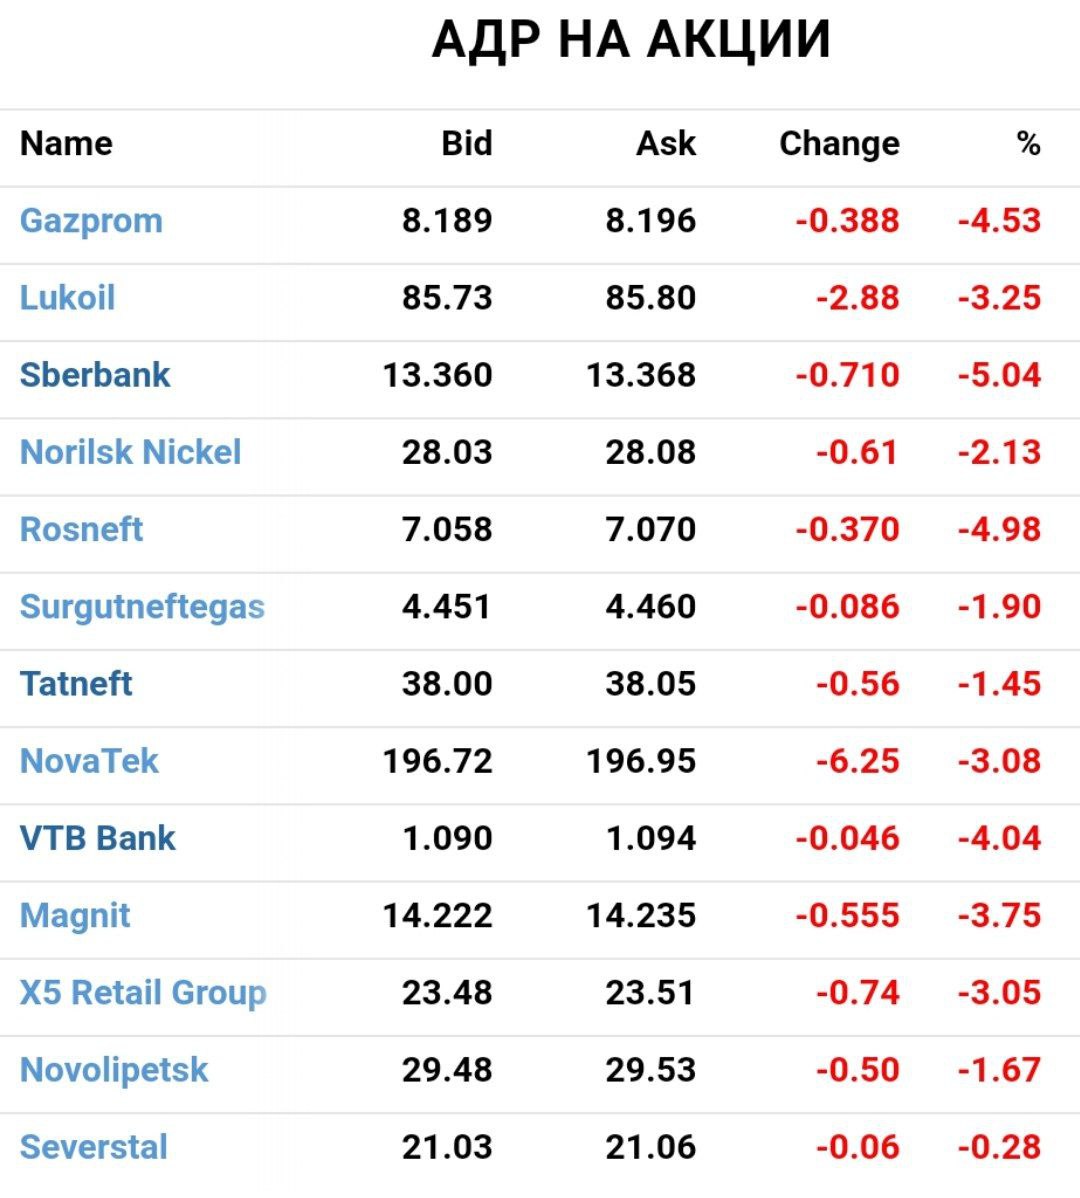Screen dimensions: 1080x1198
Task: Click the Magnit stock link
Action: (x=75, y=916)
